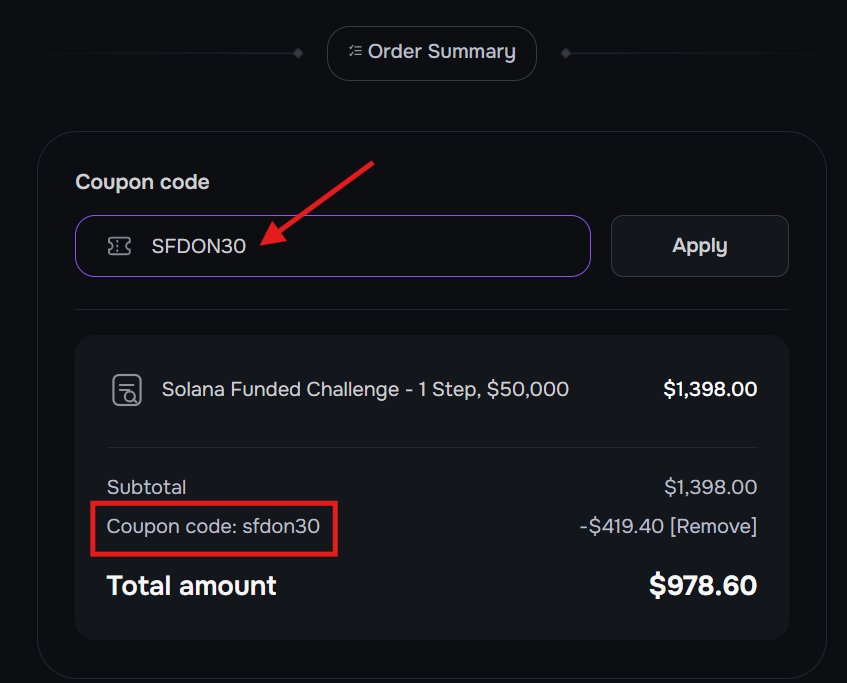Click the diamond marker right of Order Summary

click(x=565, y=52)
